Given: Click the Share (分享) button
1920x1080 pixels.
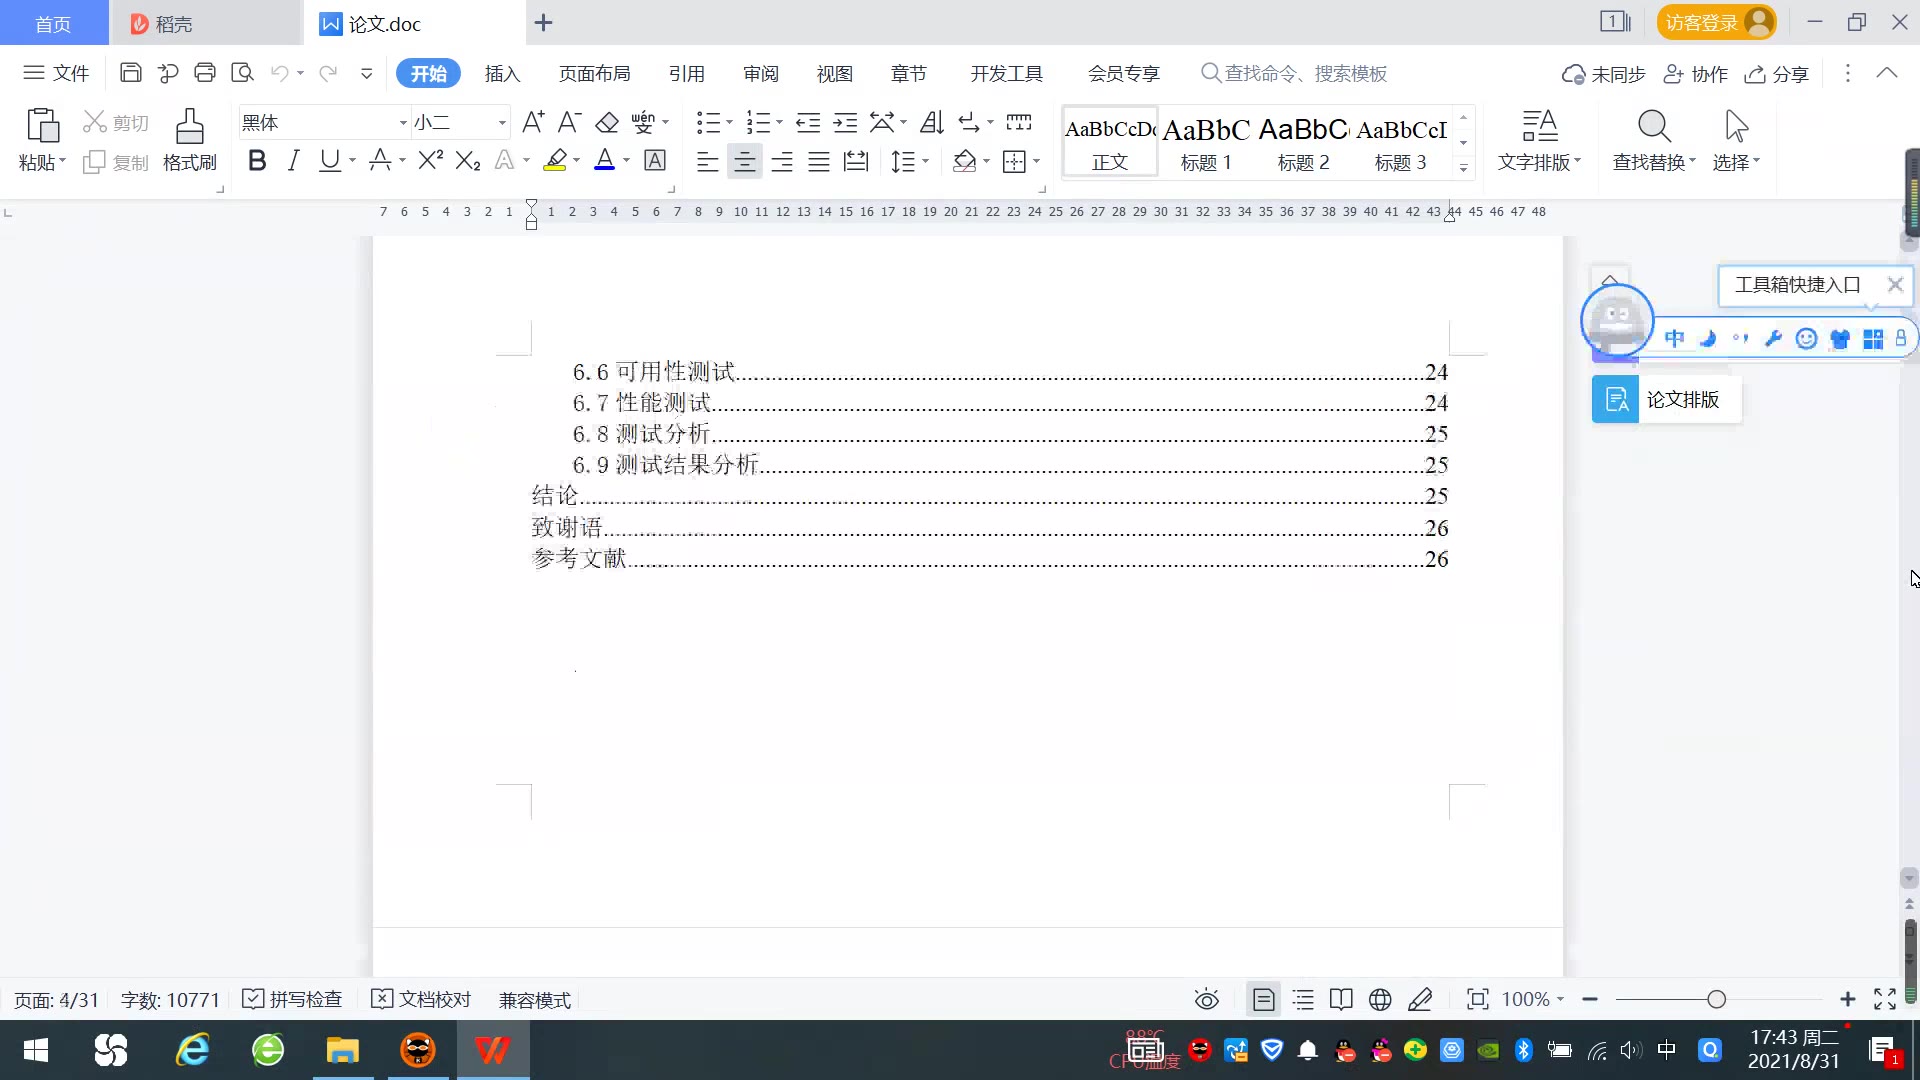Looking at the screenshot, I should click(1777, 74).
